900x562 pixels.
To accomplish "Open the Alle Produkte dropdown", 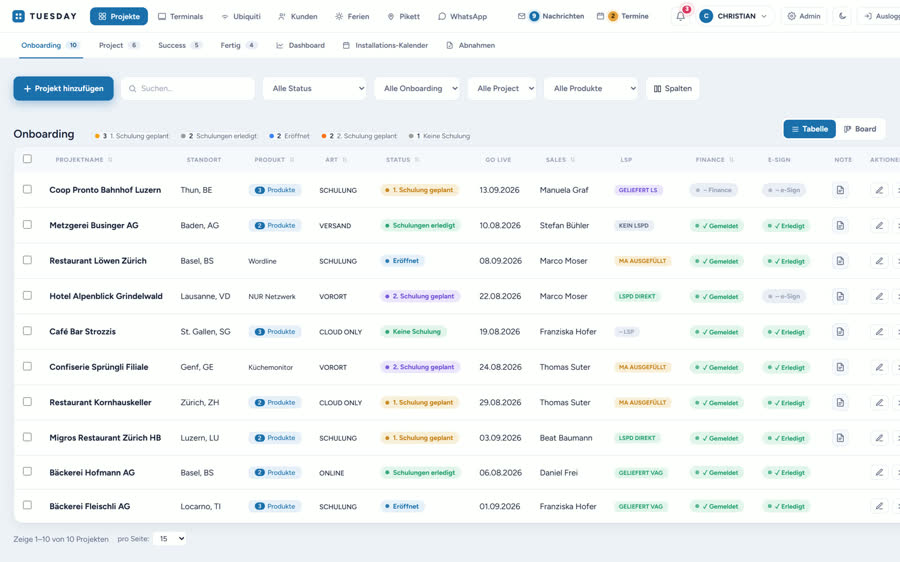I will click(x=591, y=88).
